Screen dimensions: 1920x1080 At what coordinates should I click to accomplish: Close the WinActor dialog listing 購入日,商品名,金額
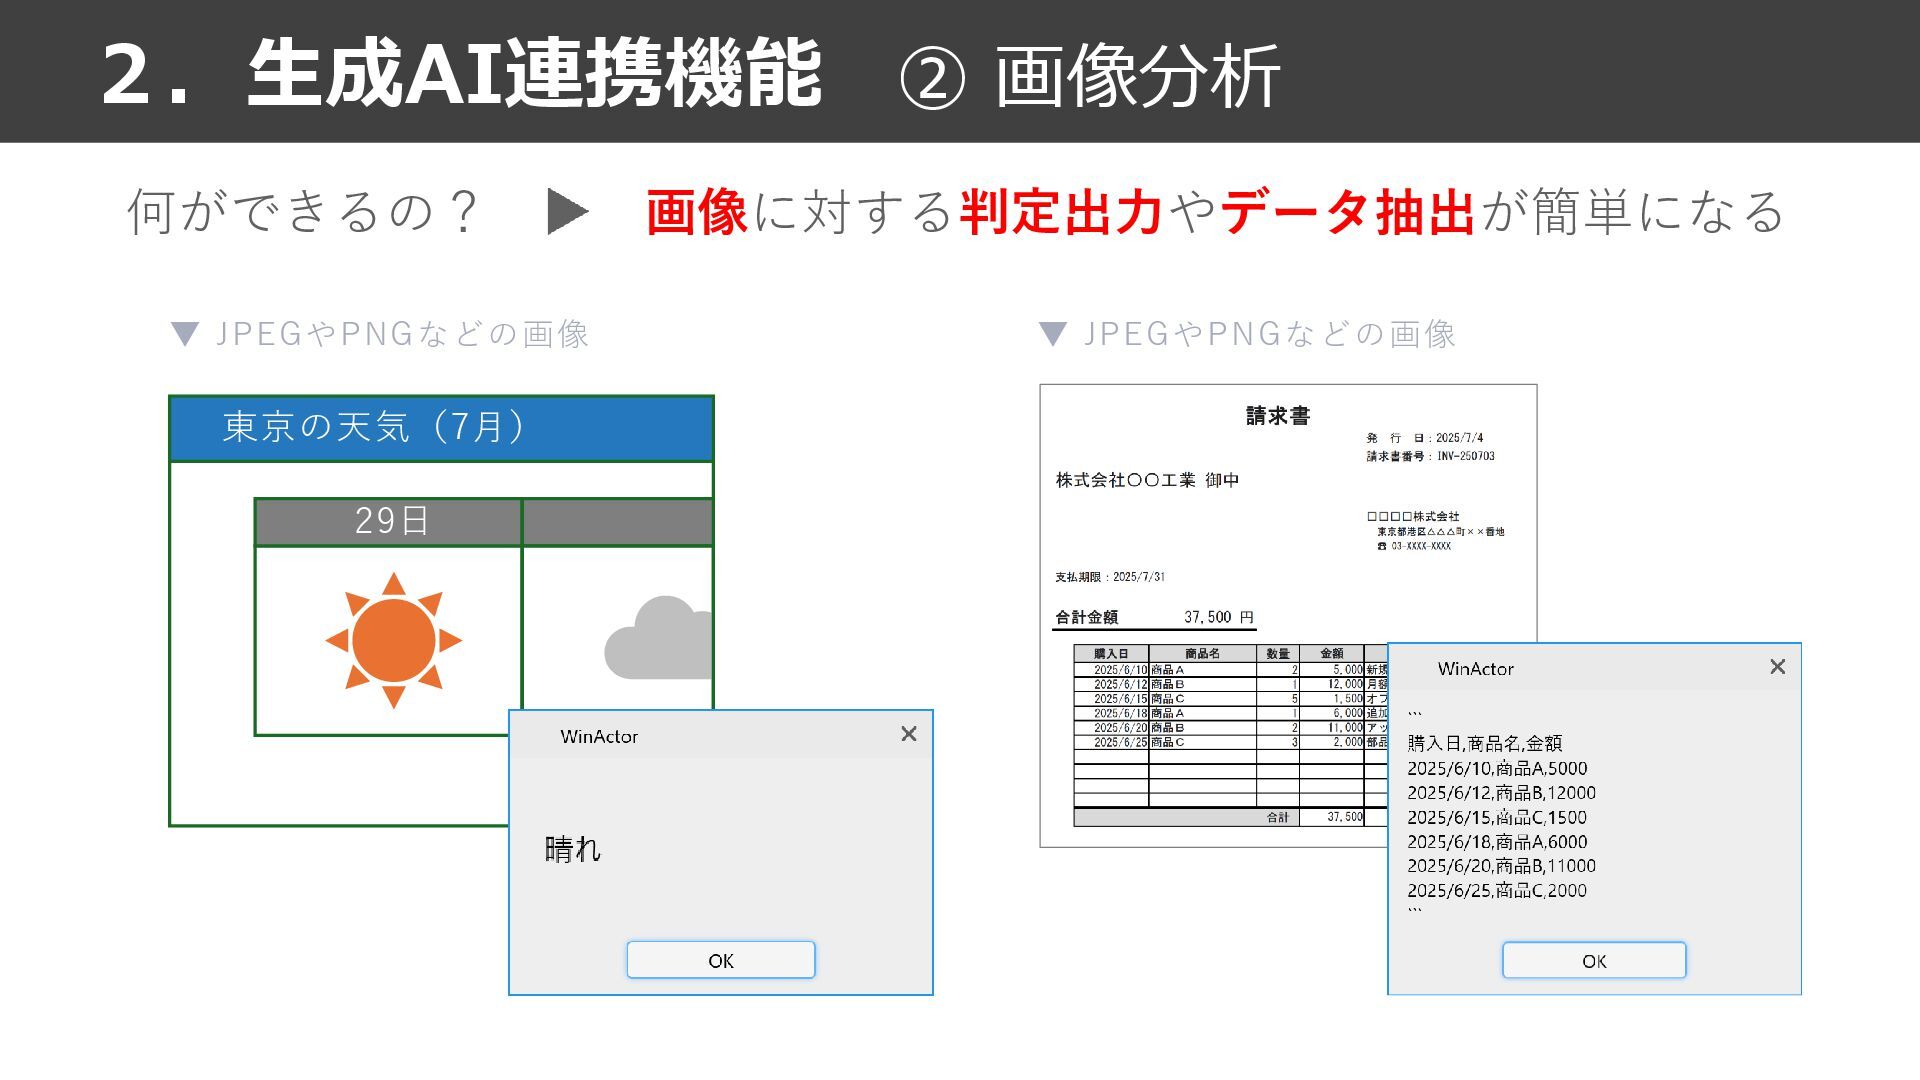1777,667
